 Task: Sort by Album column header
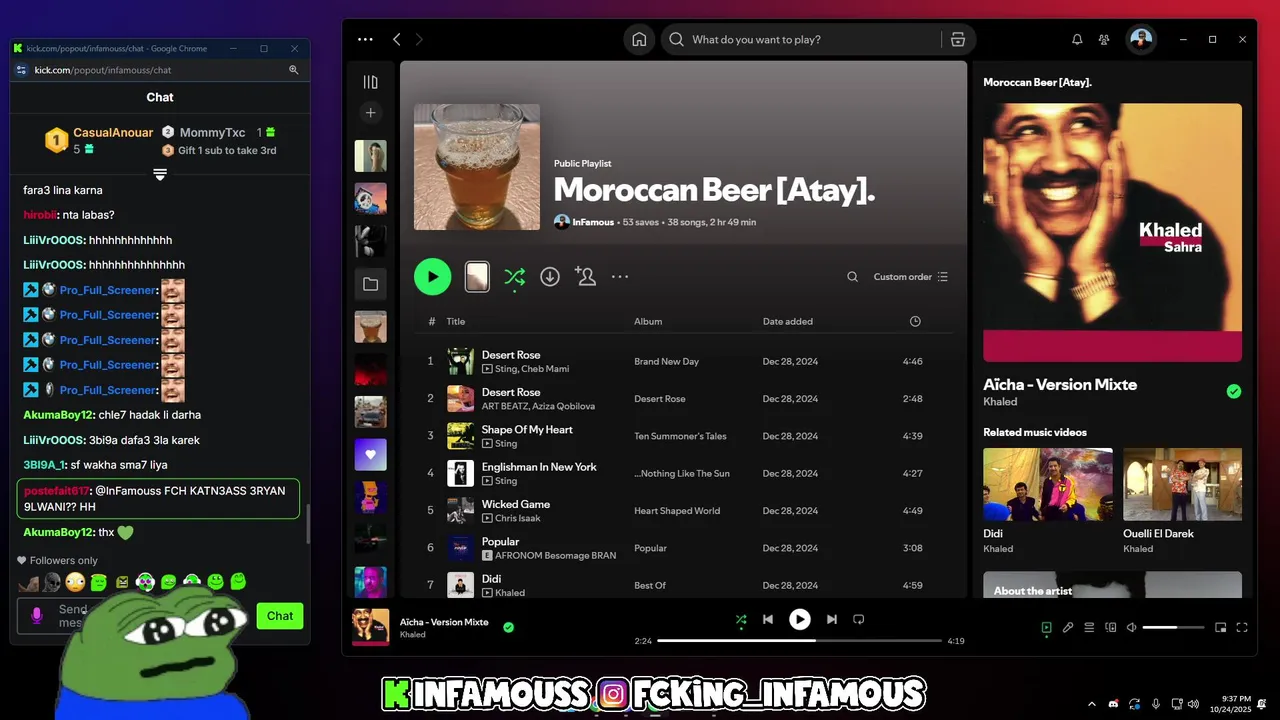coord(648,321)
